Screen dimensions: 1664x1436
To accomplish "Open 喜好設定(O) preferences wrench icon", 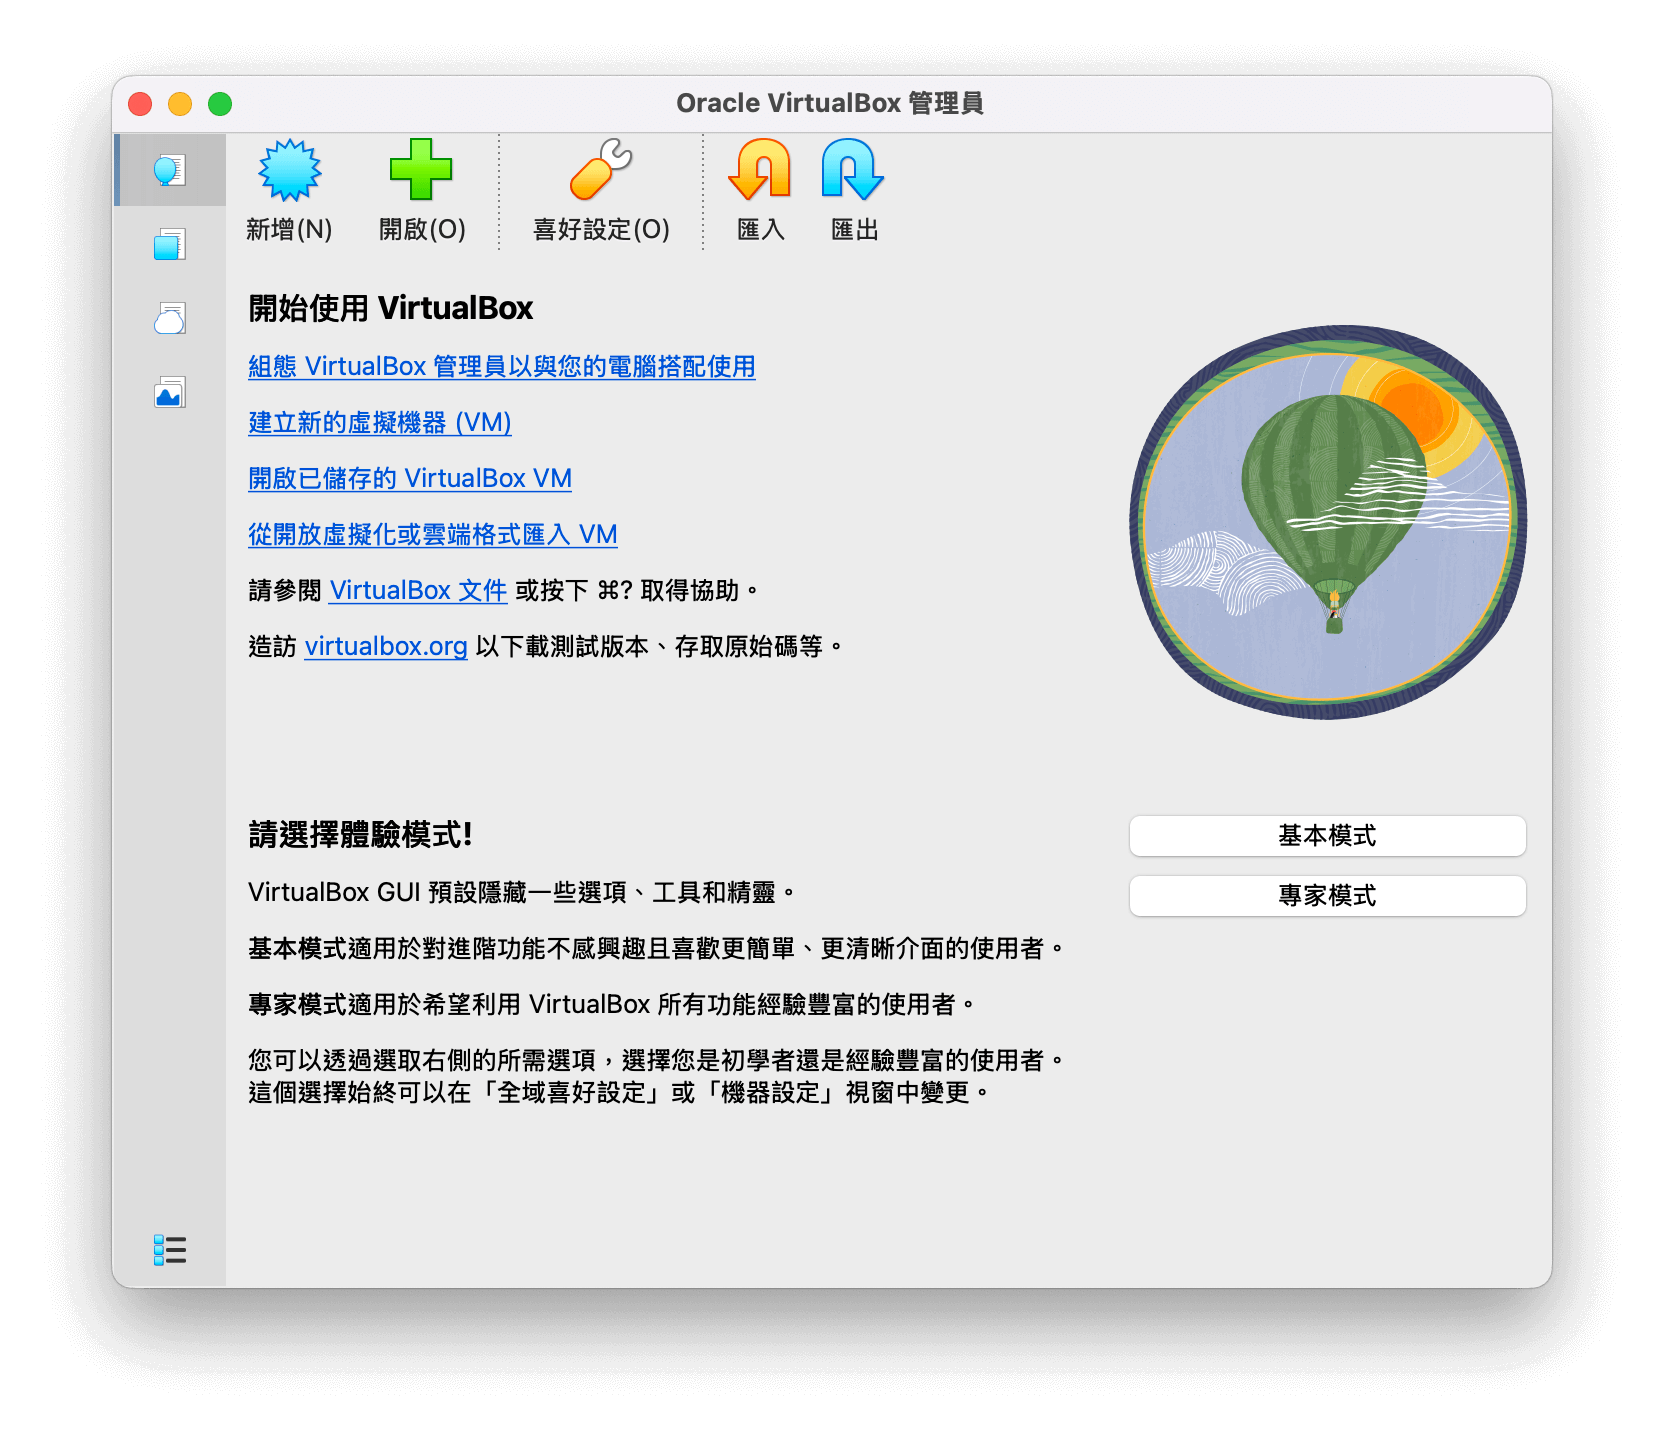I will coord(601,170).
